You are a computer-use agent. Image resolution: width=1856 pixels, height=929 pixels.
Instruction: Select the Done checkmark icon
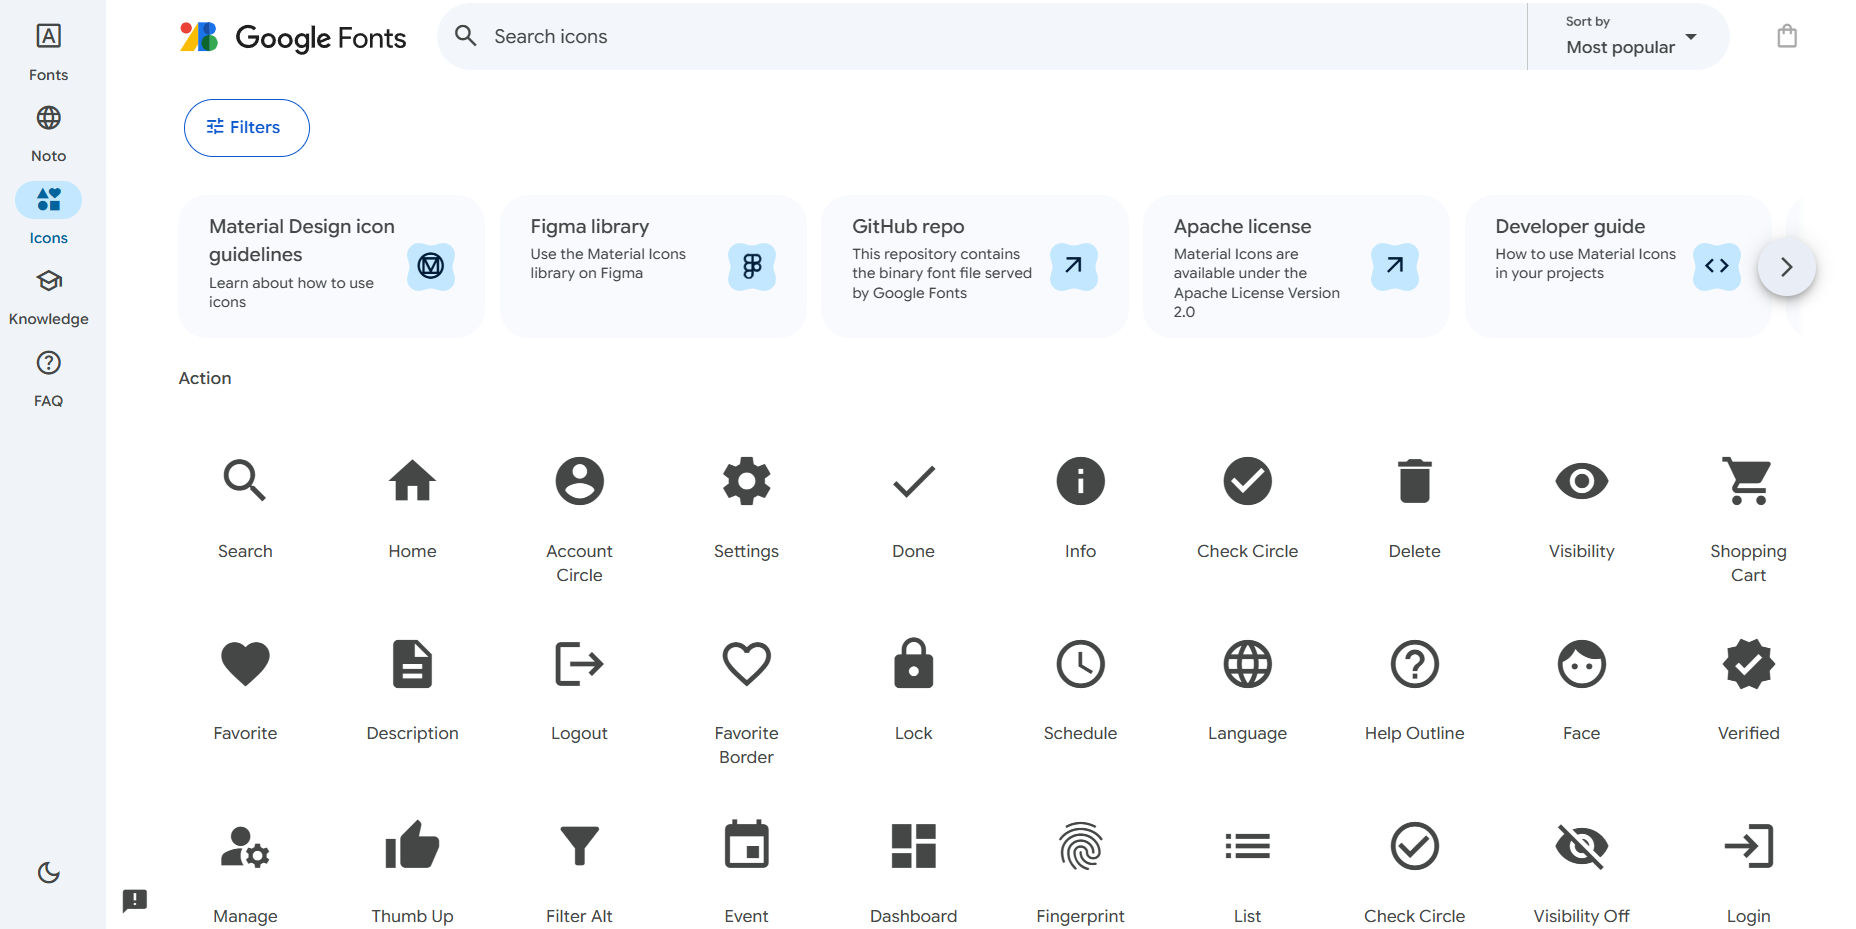point(913,481)
